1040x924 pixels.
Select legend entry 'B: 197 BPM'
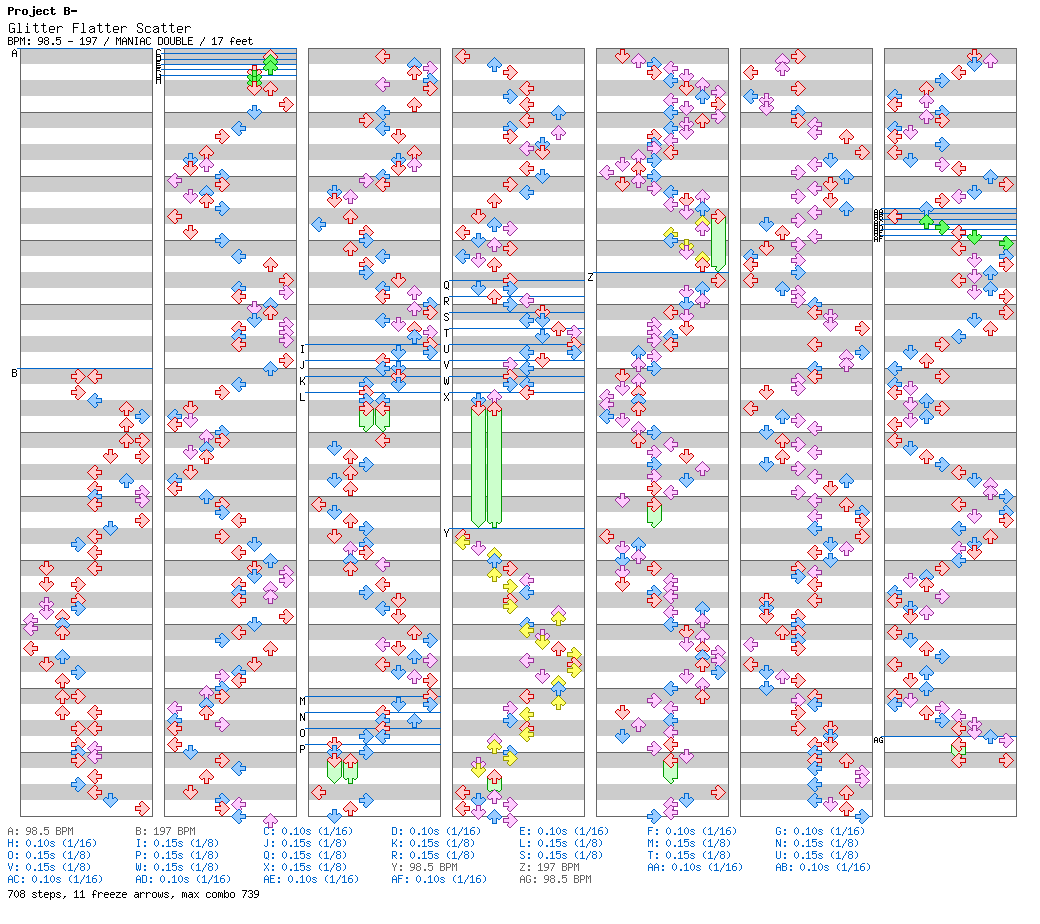point(165,831)
